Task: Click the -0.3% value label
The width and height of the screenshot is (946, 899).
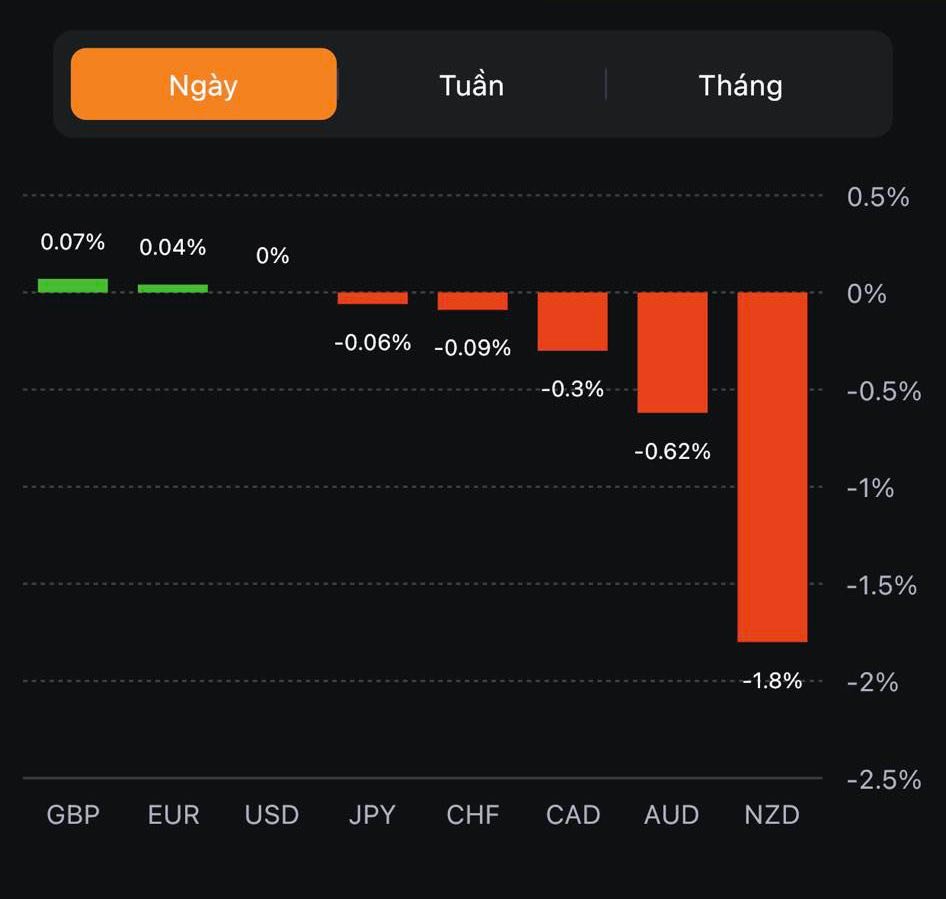Action: click(572, 390)
